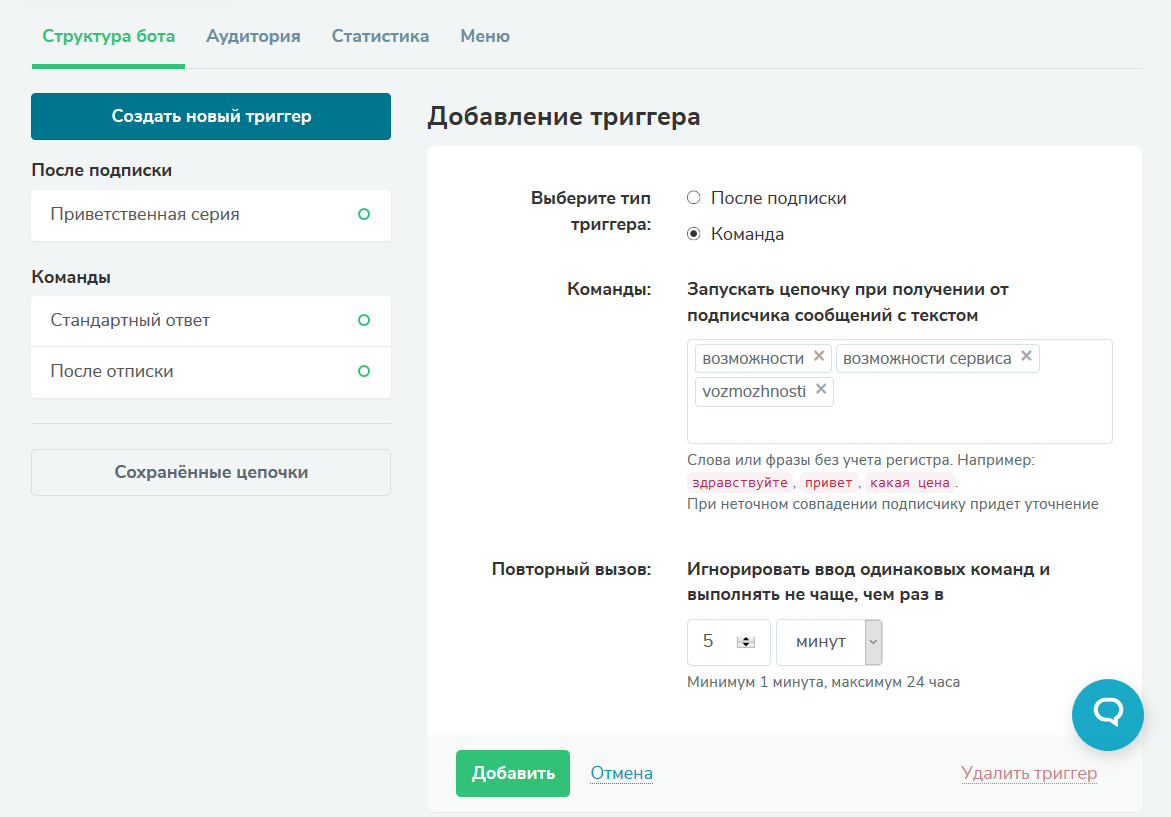Toggle status circle of Стандартный ответ
This screenshot has width=1171, height=817.
pos(364,320)
